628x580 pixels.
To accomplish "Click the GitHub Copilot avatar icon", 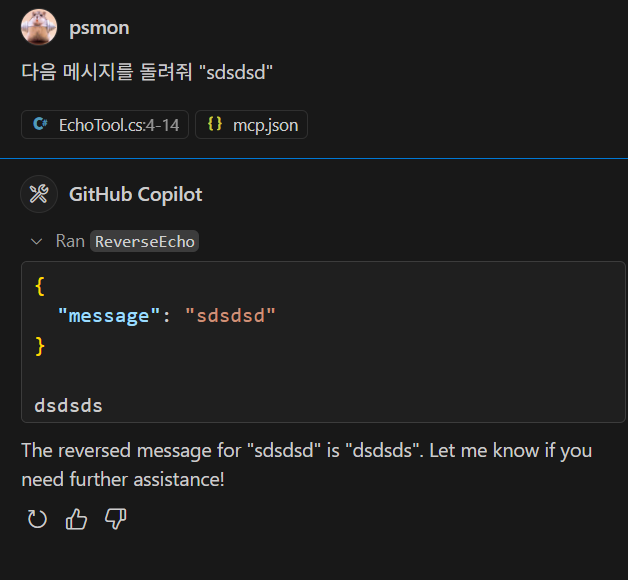I will point(39,194).
